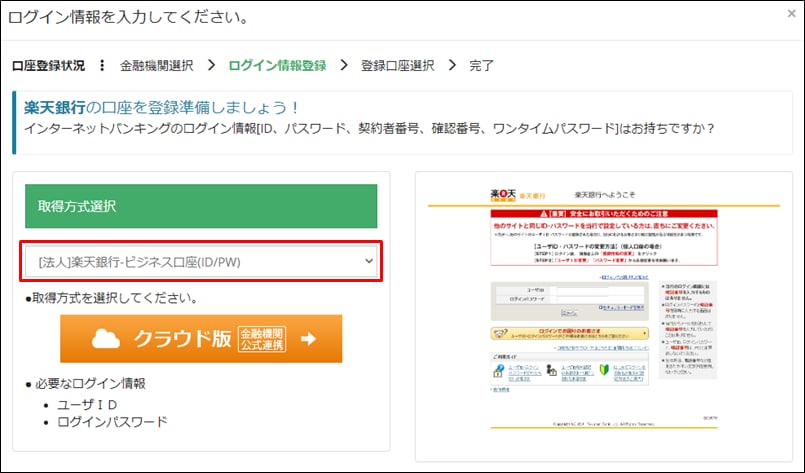
Task: Click the dropdown arrow of the 取得方式 select box
Action: (x=368, y=262)
